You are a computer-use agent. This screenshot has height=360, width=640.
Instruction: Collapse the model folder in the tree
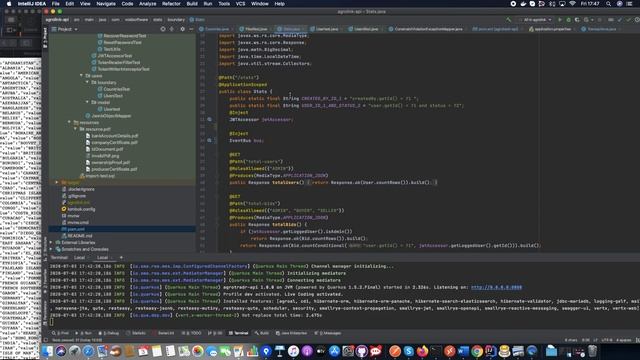coord(87,102)
